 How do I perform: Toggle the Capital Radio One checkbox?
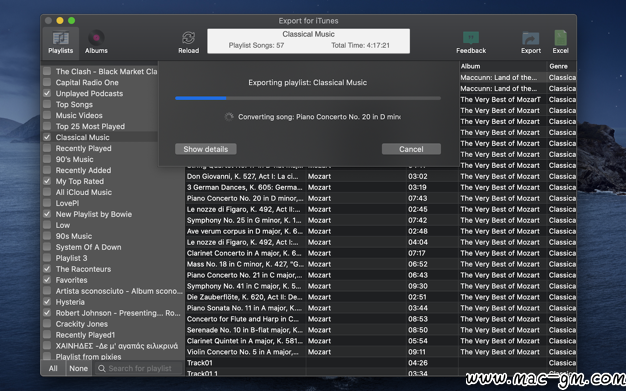pos(47,82)
